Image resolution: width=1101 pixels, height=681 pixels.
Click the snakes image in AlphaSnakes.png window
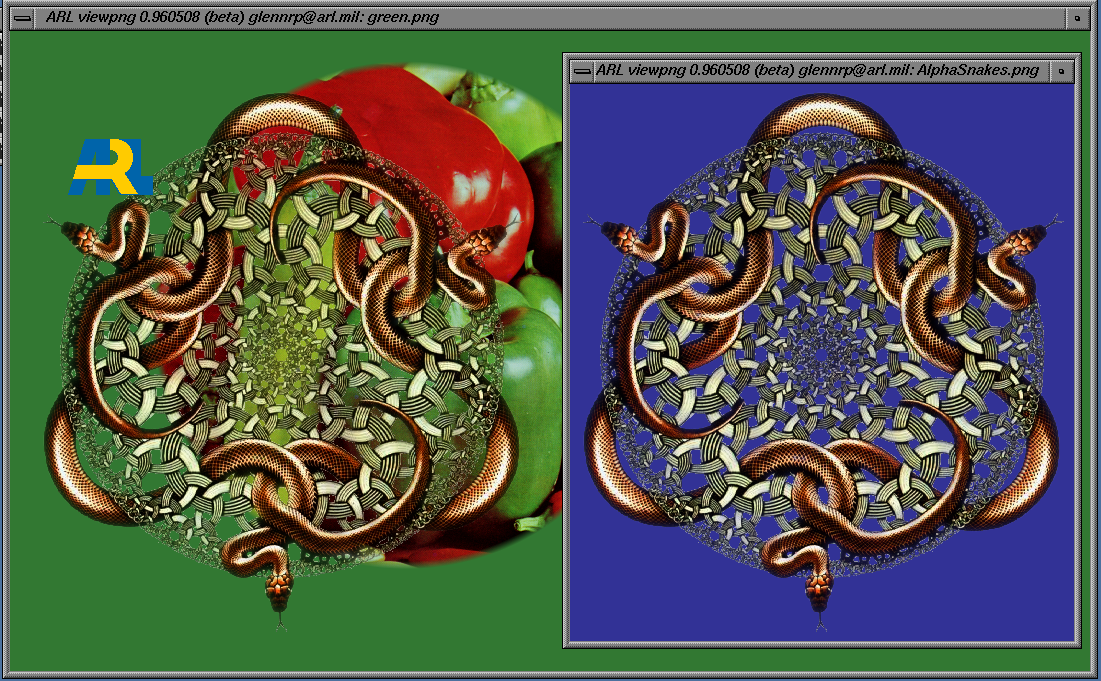pyautogui.click(x=822, y=363)
